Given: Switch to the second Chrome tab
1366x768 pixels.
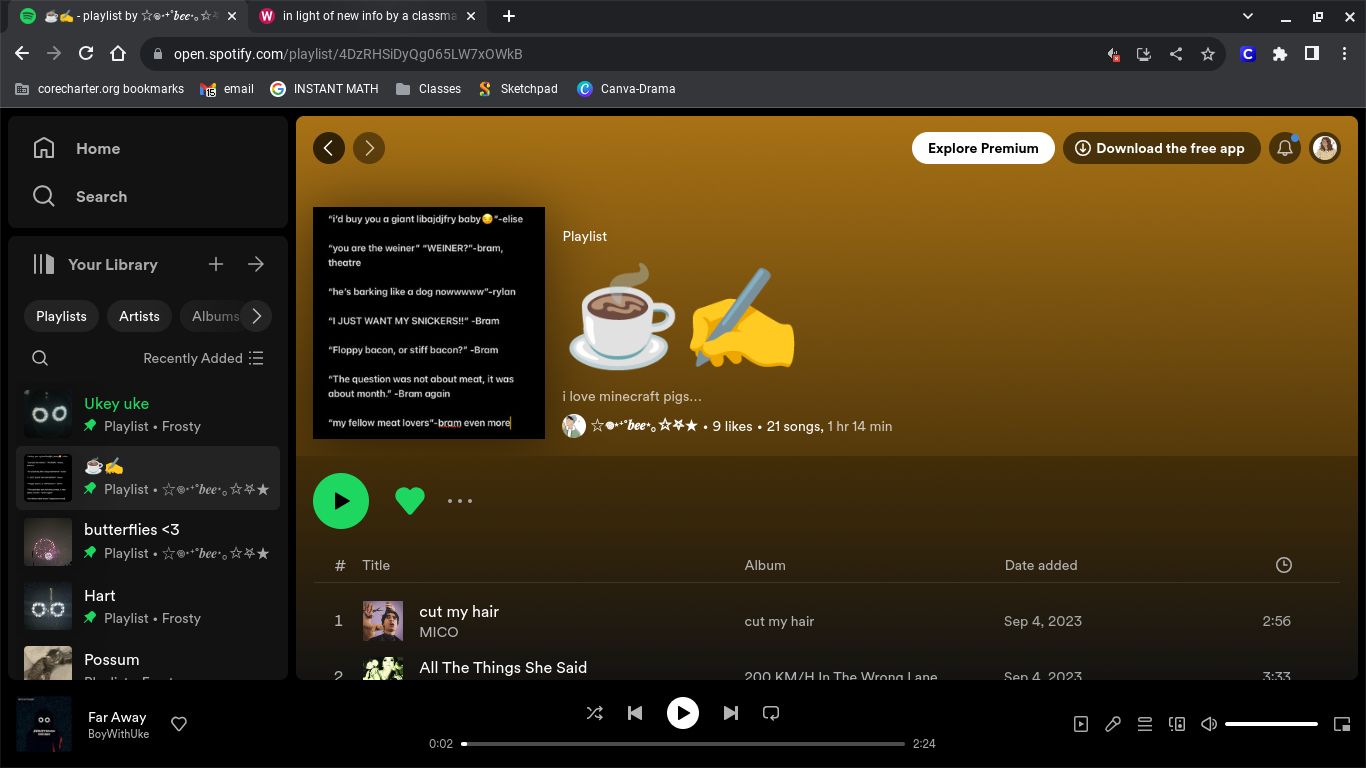Looking at the screenshot, I should 368,16.
